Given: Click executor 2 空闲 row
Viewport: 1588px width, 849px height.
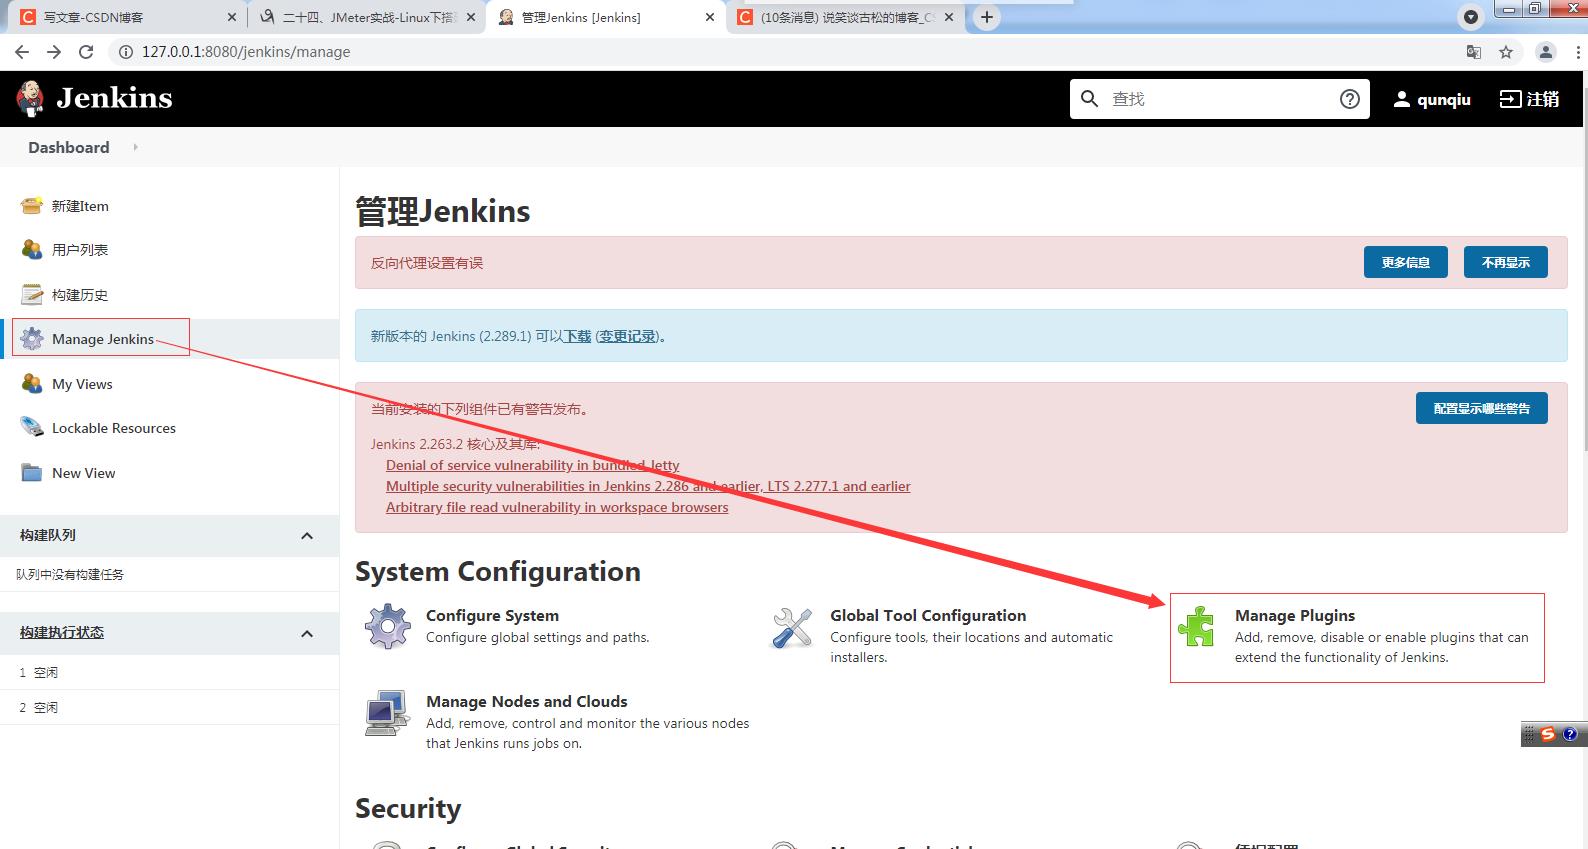Looking at the screenshot, I should [x=169, y=707].
